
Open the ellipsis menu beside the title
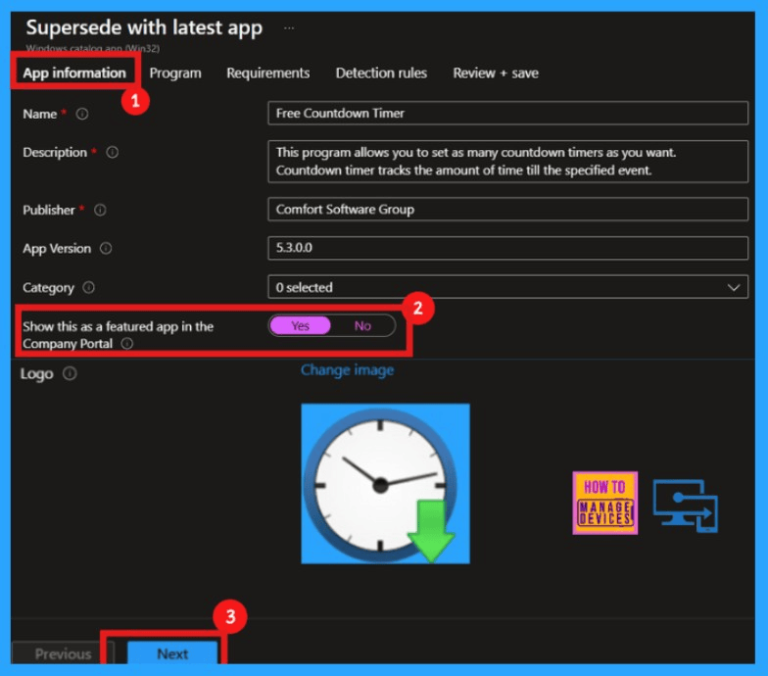coord(289,28)
